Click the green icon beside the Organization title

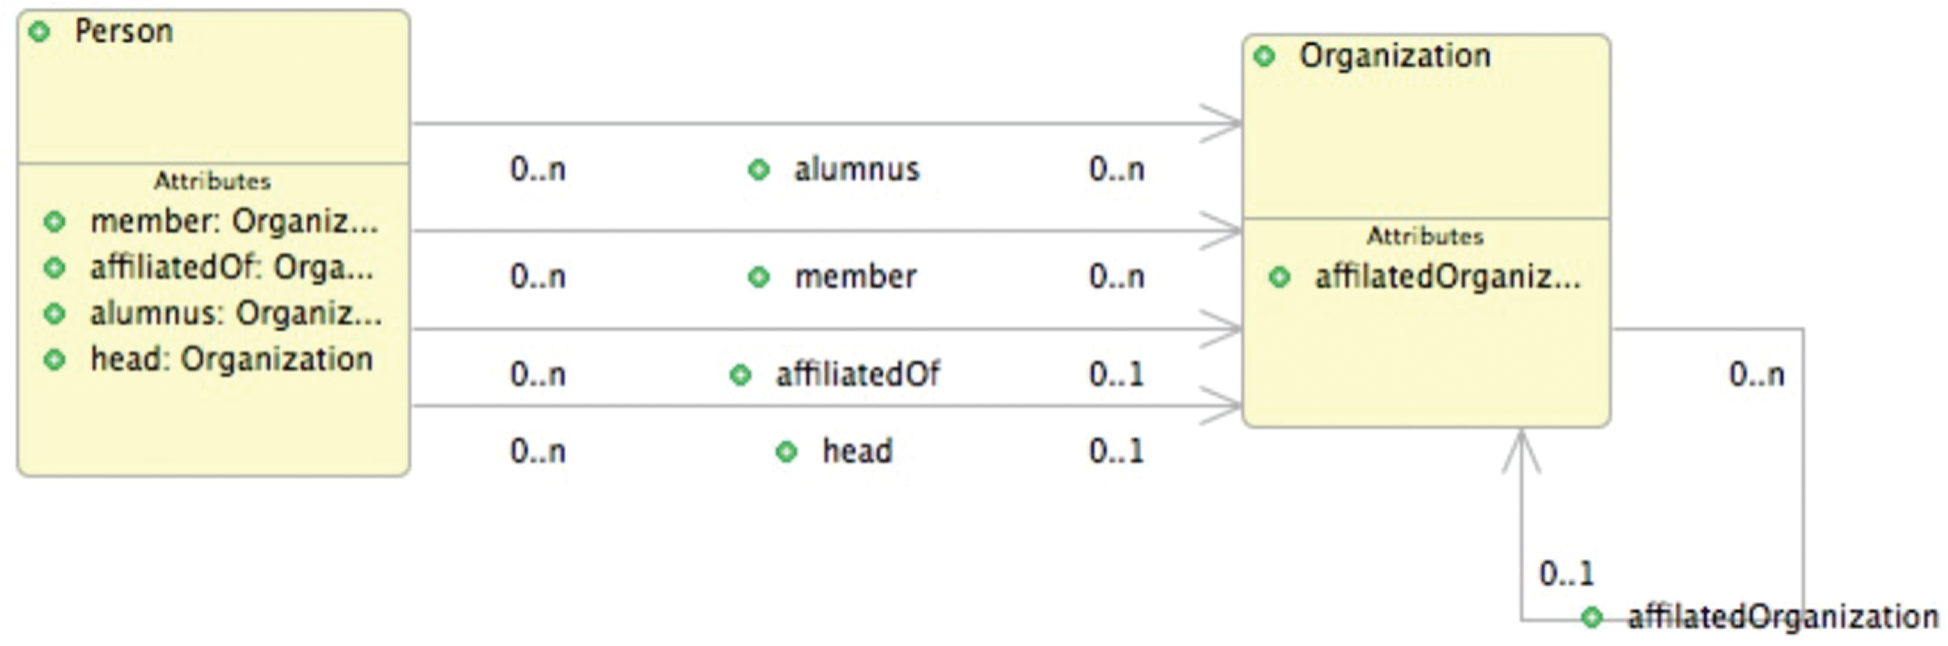coord(1265,56)
